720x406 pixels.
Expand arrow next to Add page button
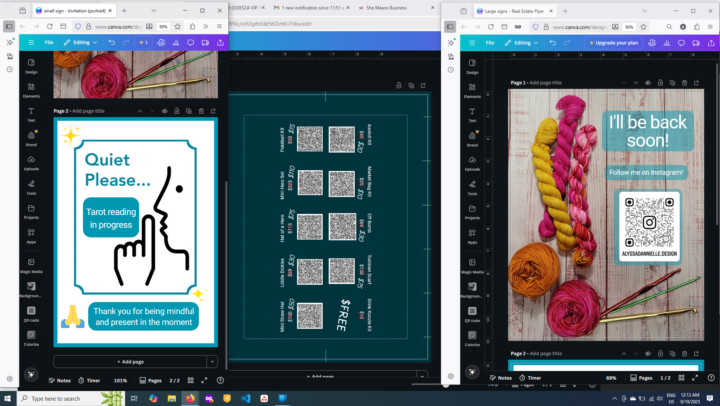(x=212, y=361)
